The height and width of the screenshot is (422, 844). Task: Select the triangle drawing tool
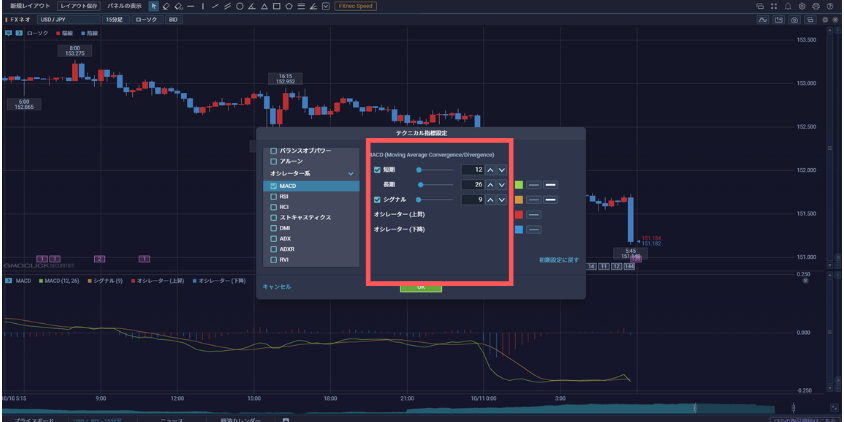(263, 6)
